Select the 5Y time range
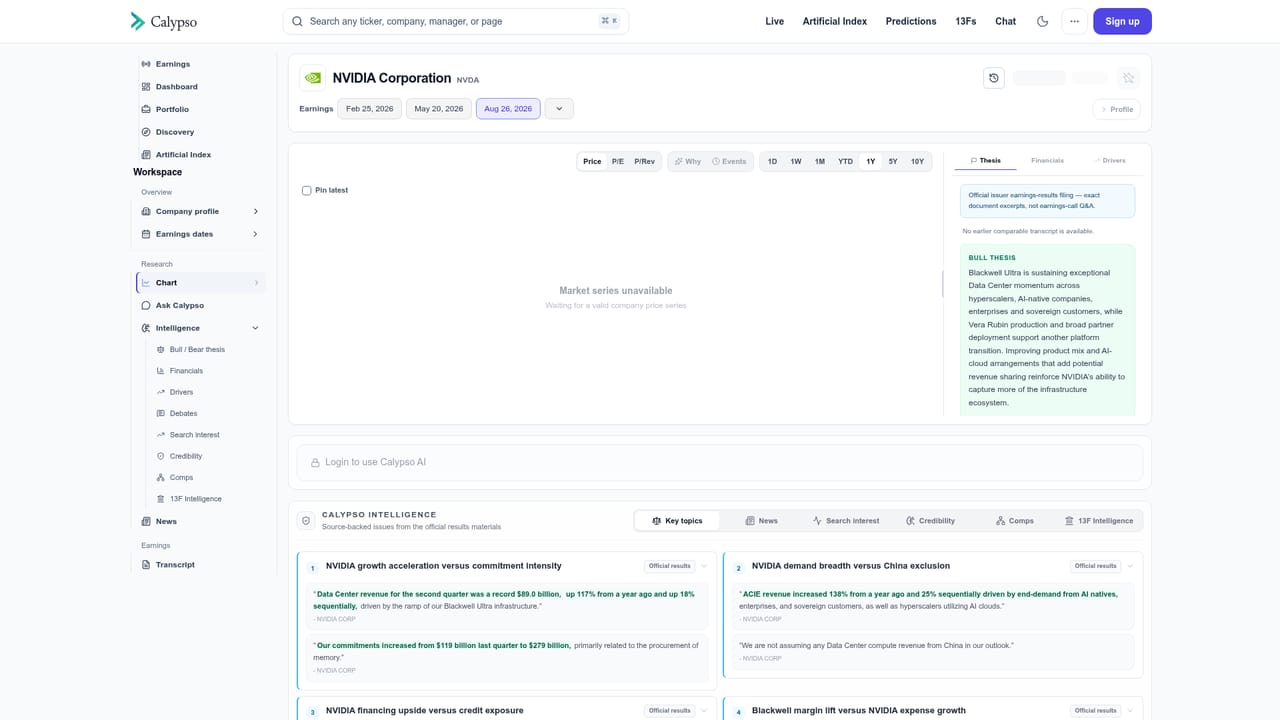Viewport: 1280px width, 720px height. coord(893,161)
